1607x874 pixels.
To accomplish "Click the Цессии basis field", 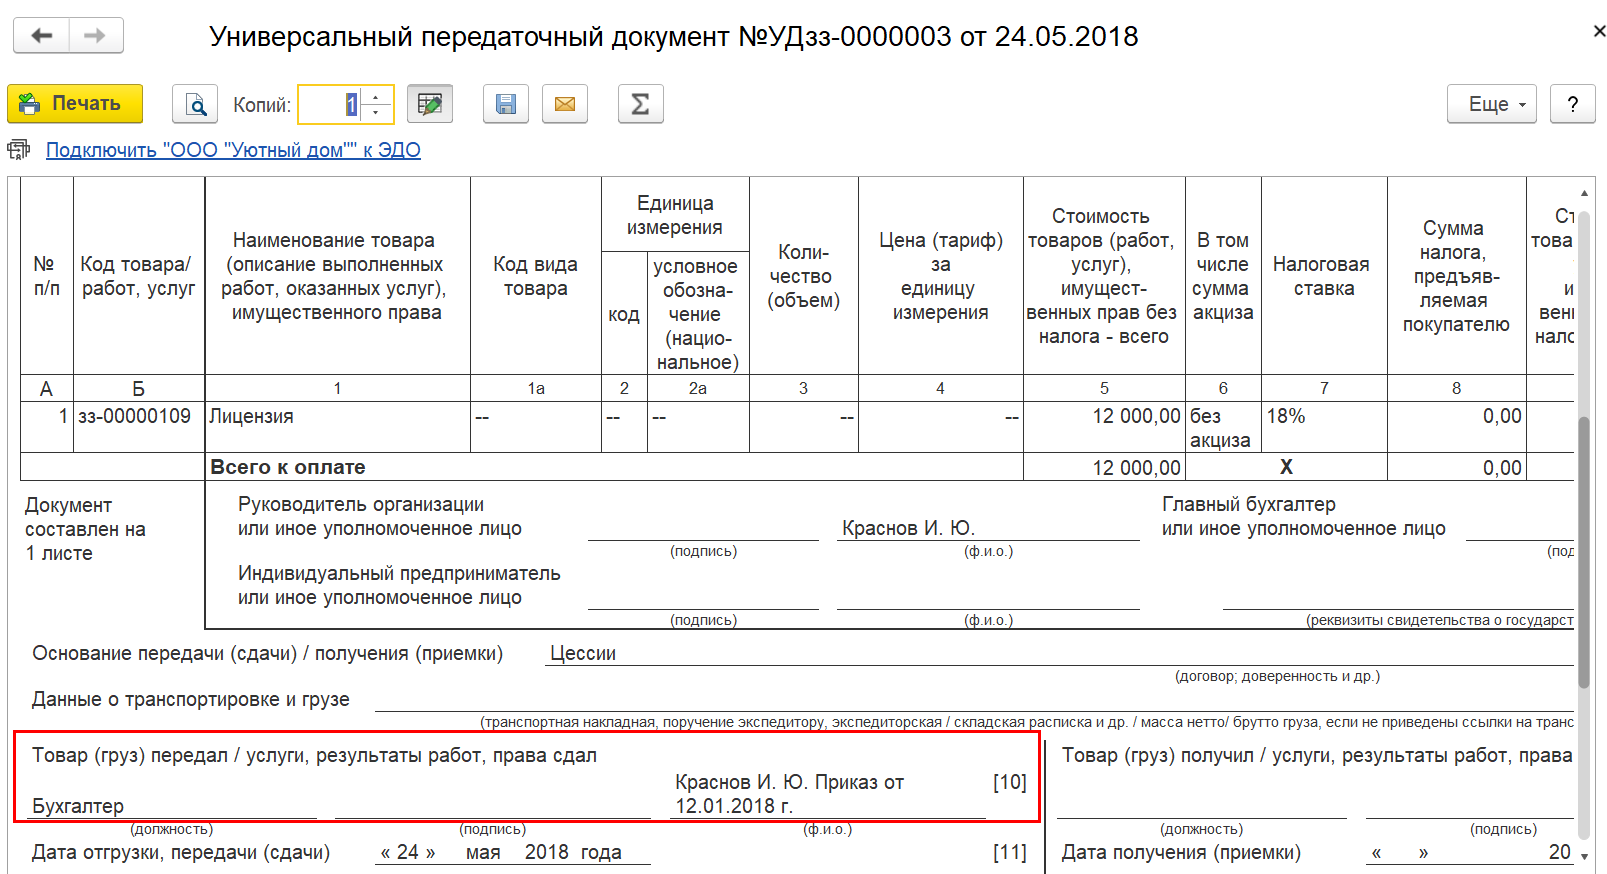I will click(x=1059, y=653).
